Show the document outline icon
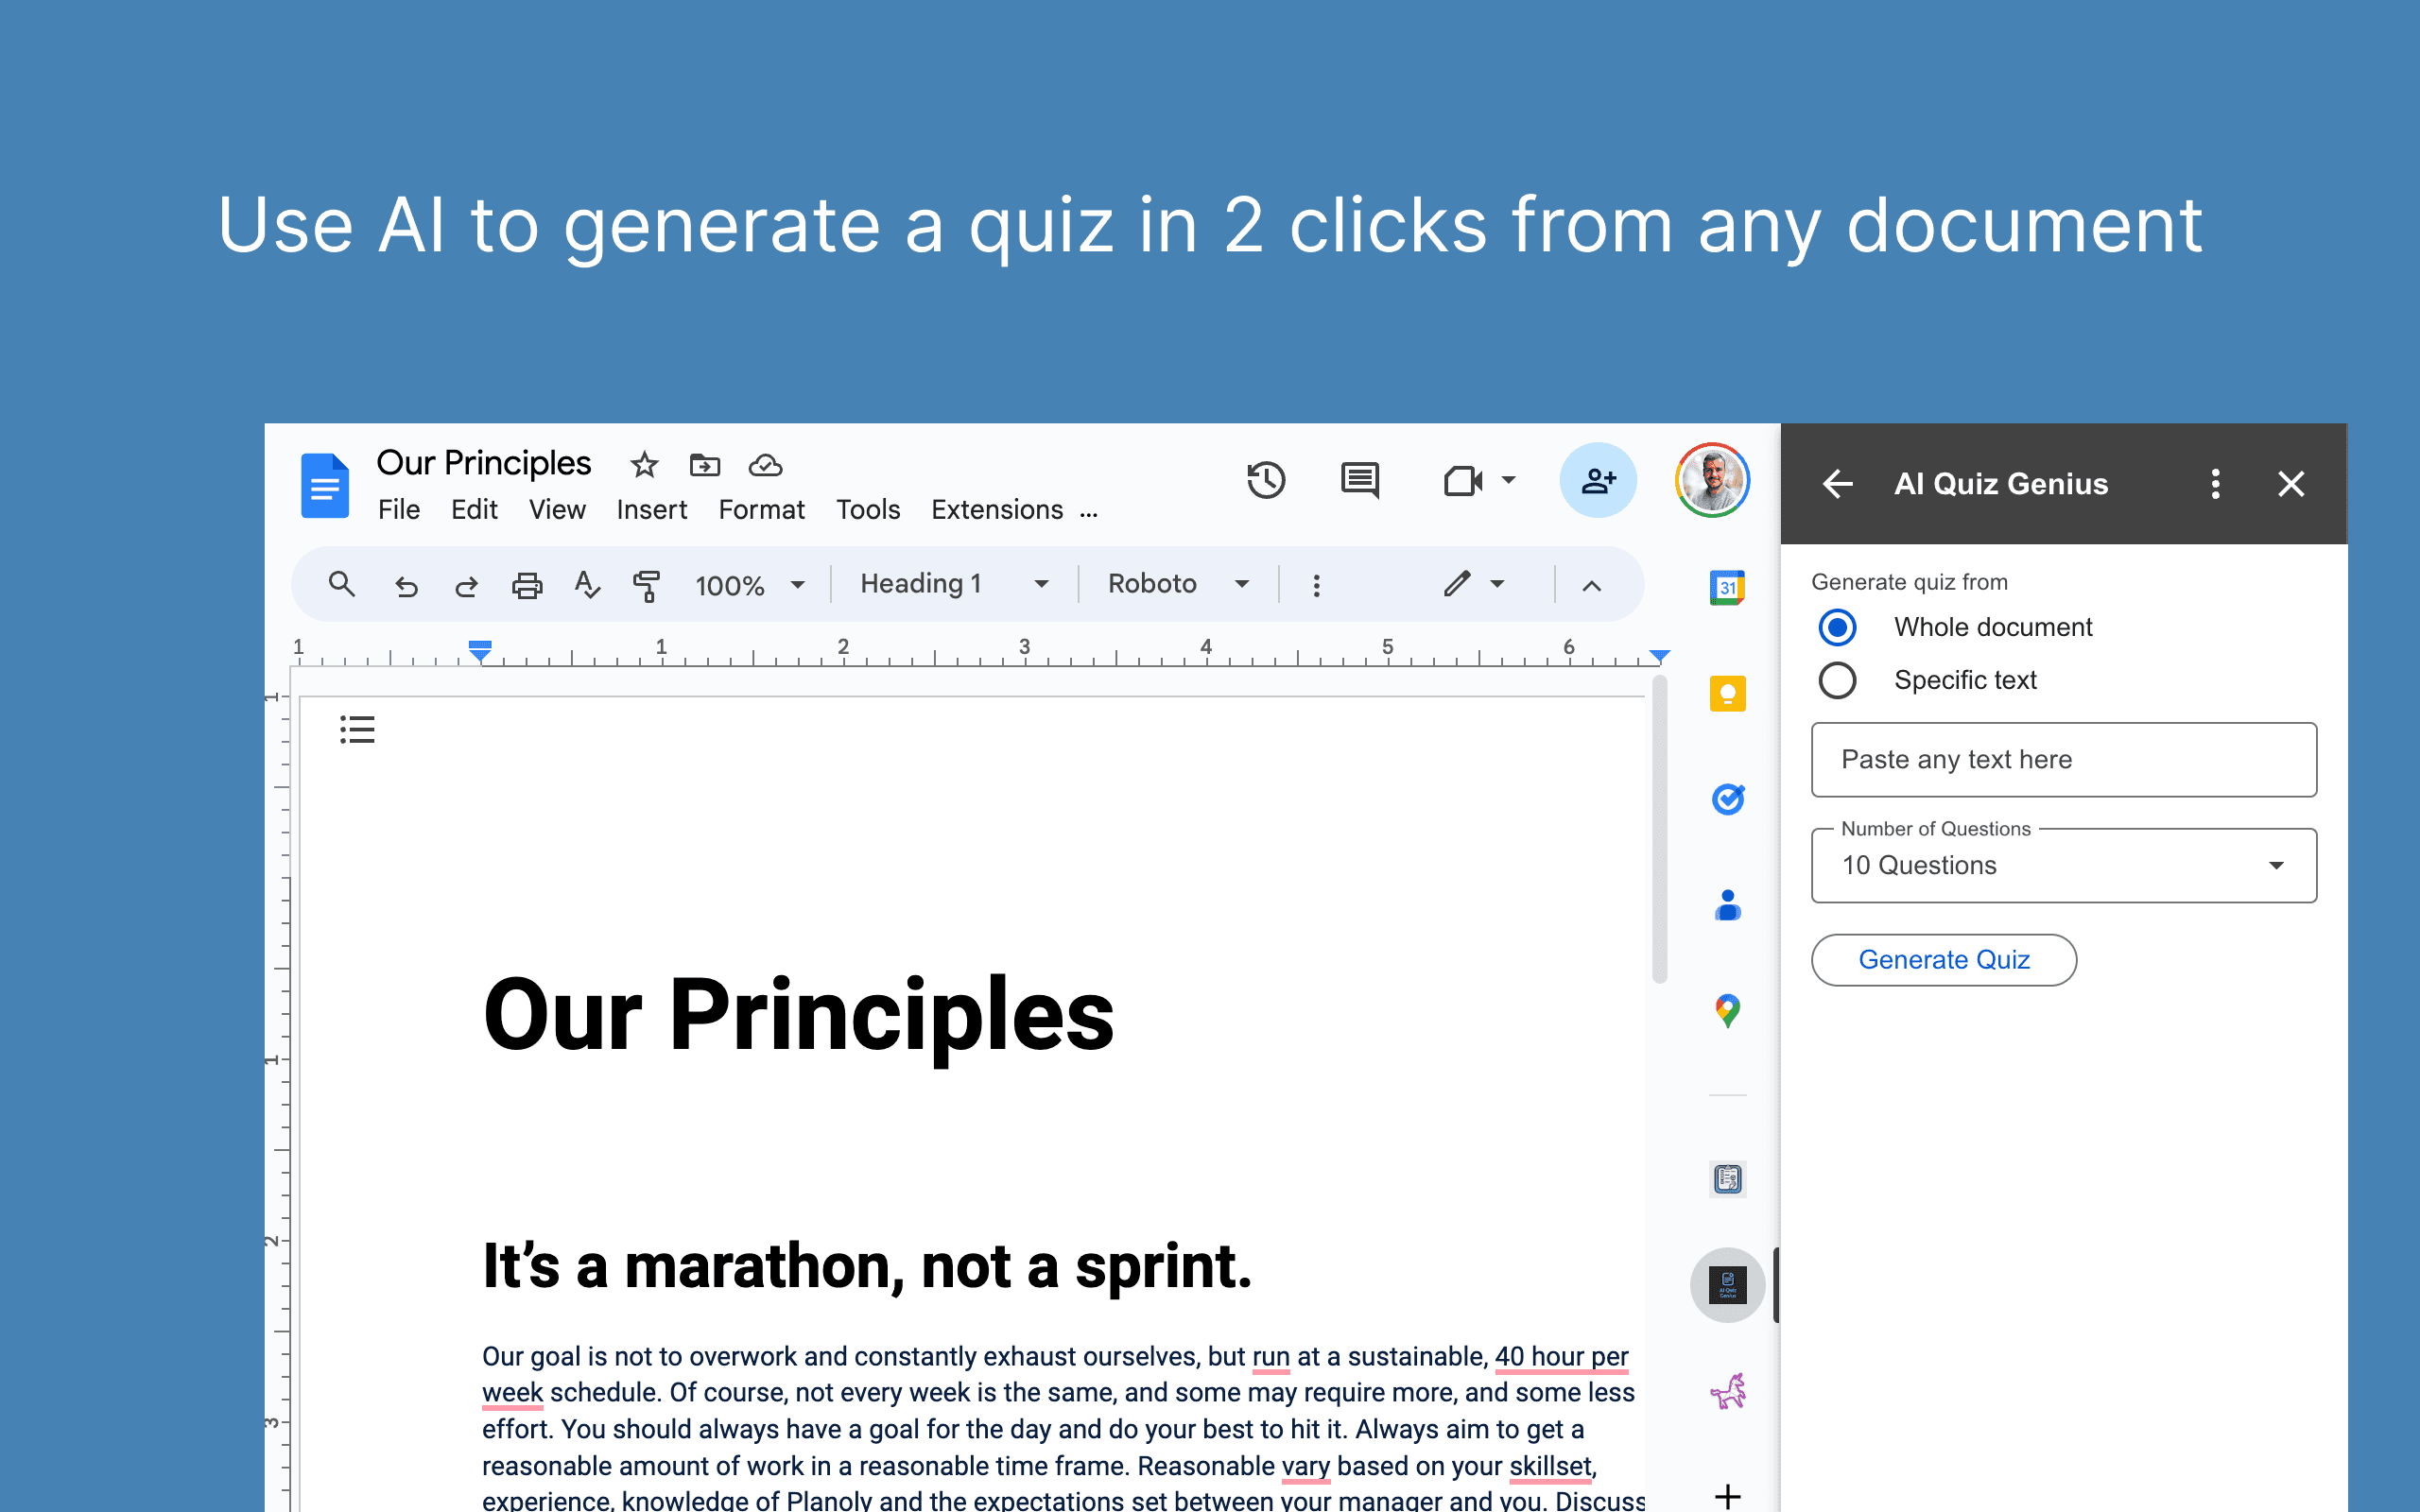Viewport: 2420px width, 1512px height. click(x=357, y=729)
